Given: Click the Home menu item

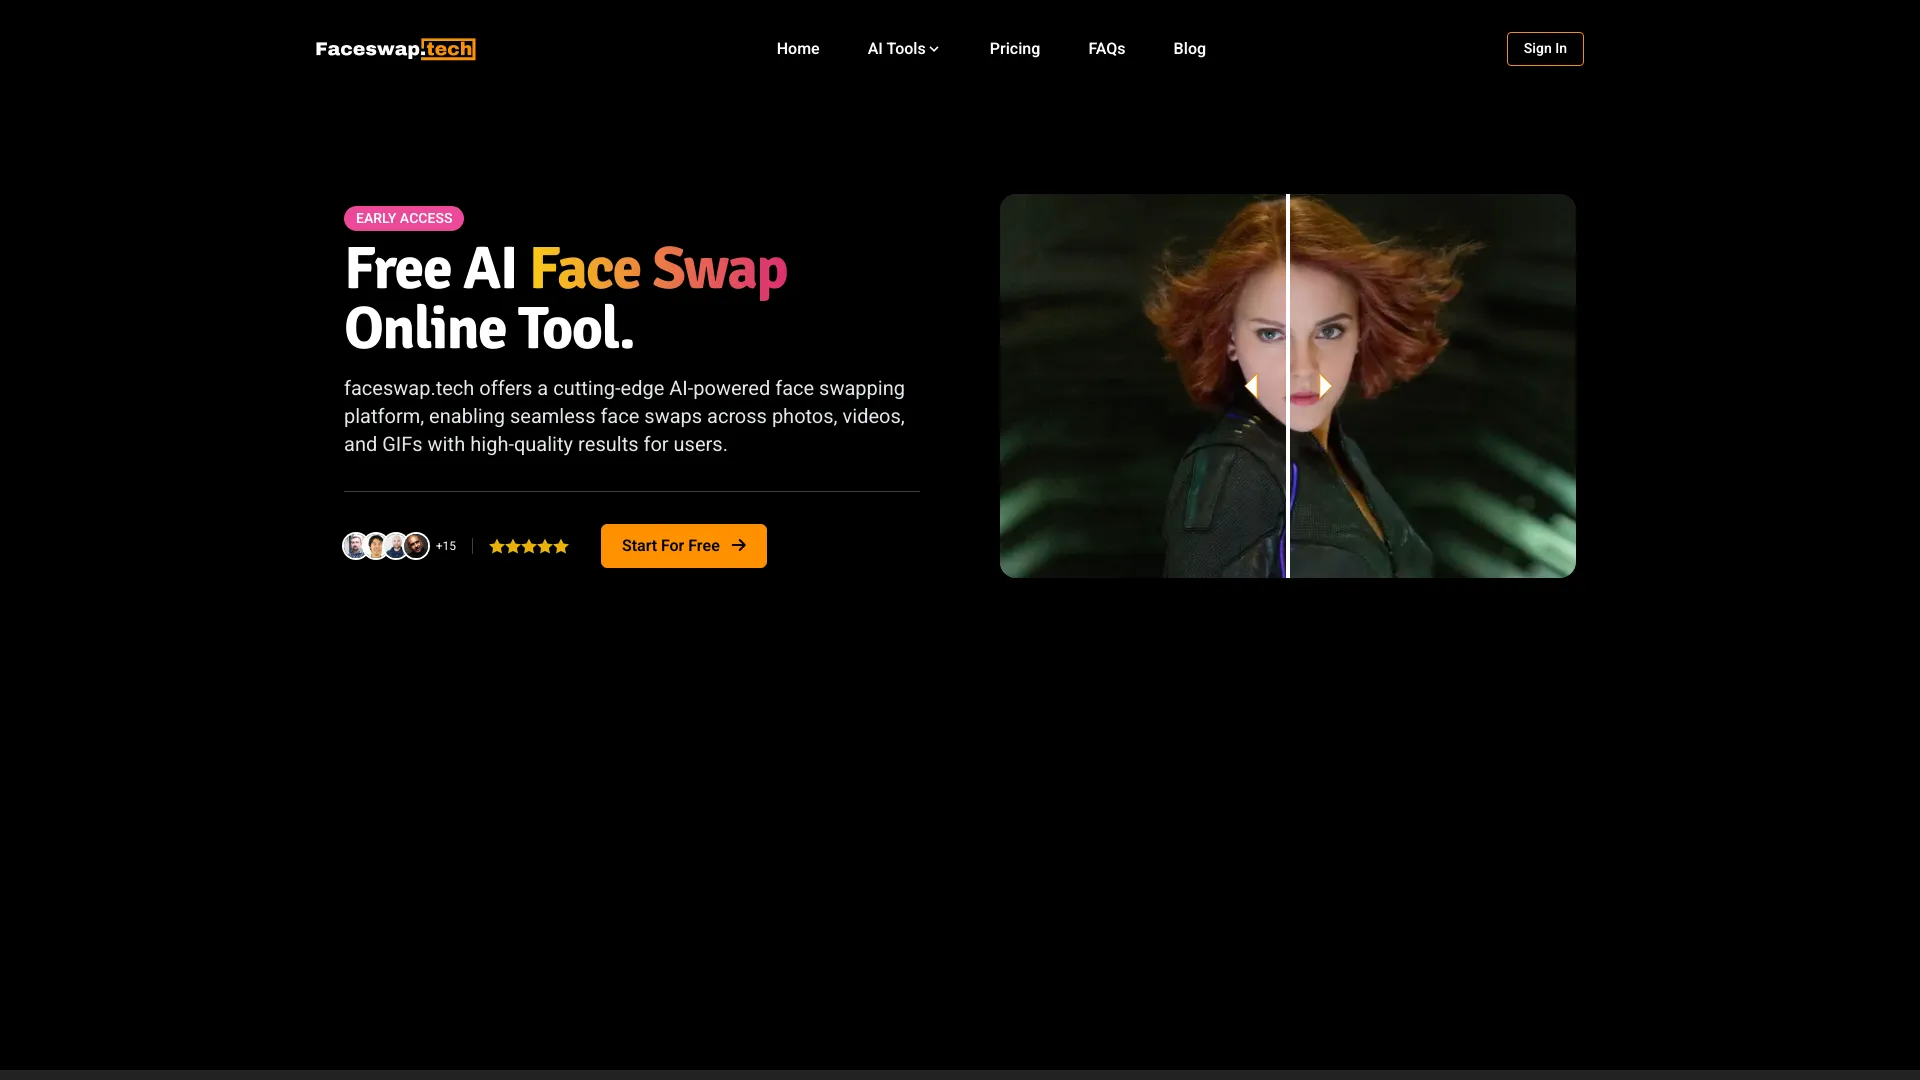Looking at the screenshot, I should (x=798, y=49).
